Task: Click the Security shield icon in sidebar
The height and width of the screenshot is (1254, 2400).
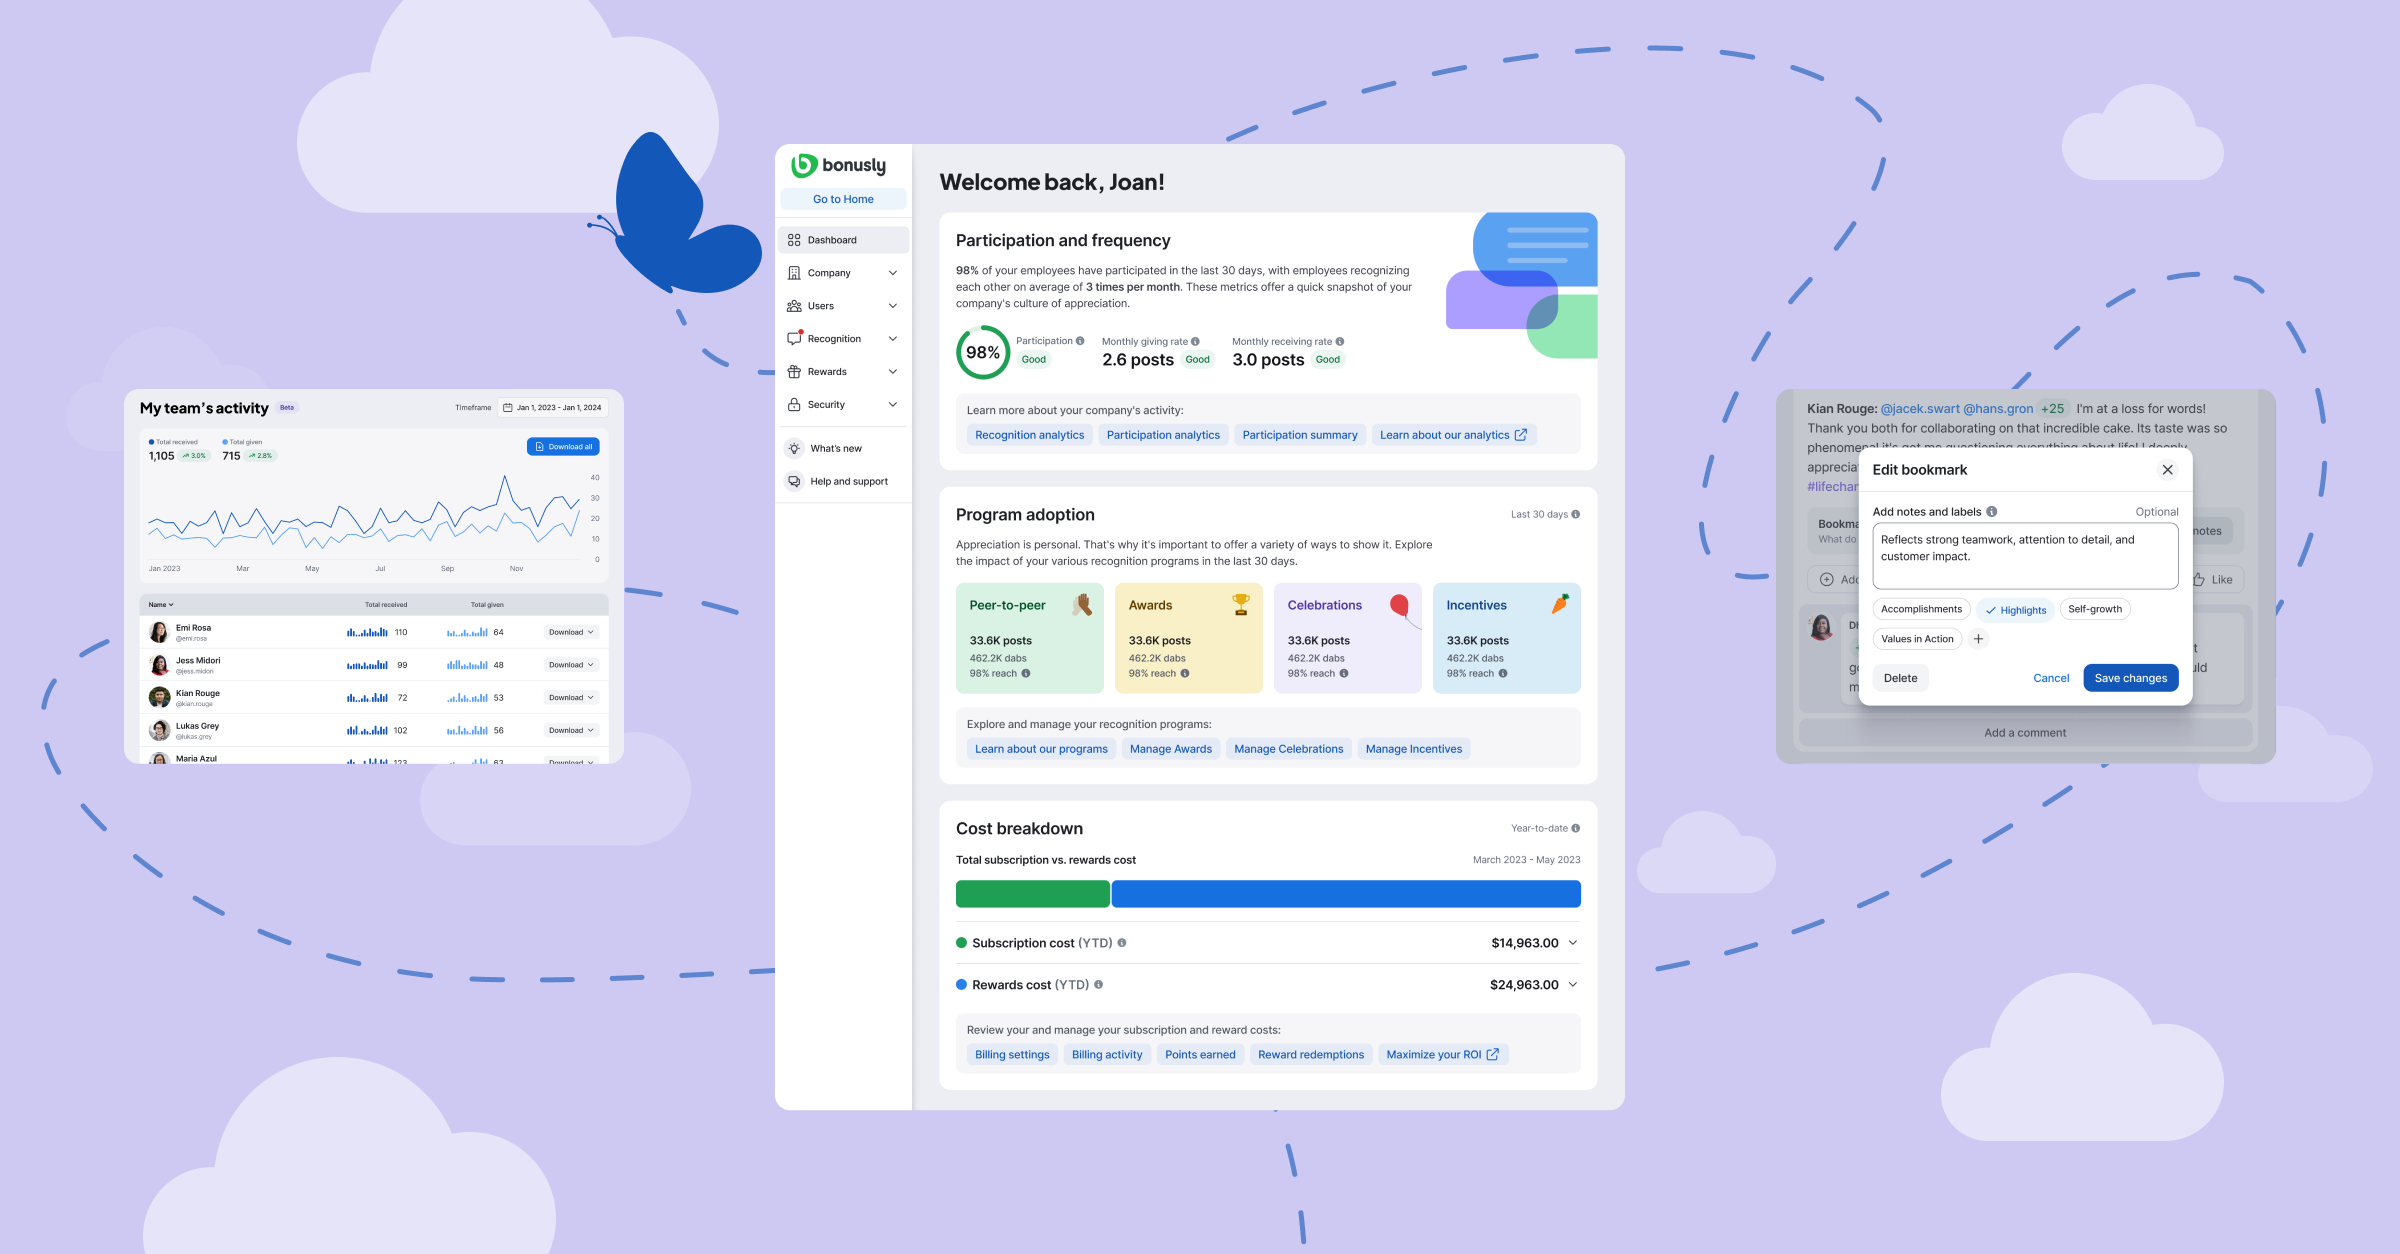Action: (793, 404)
